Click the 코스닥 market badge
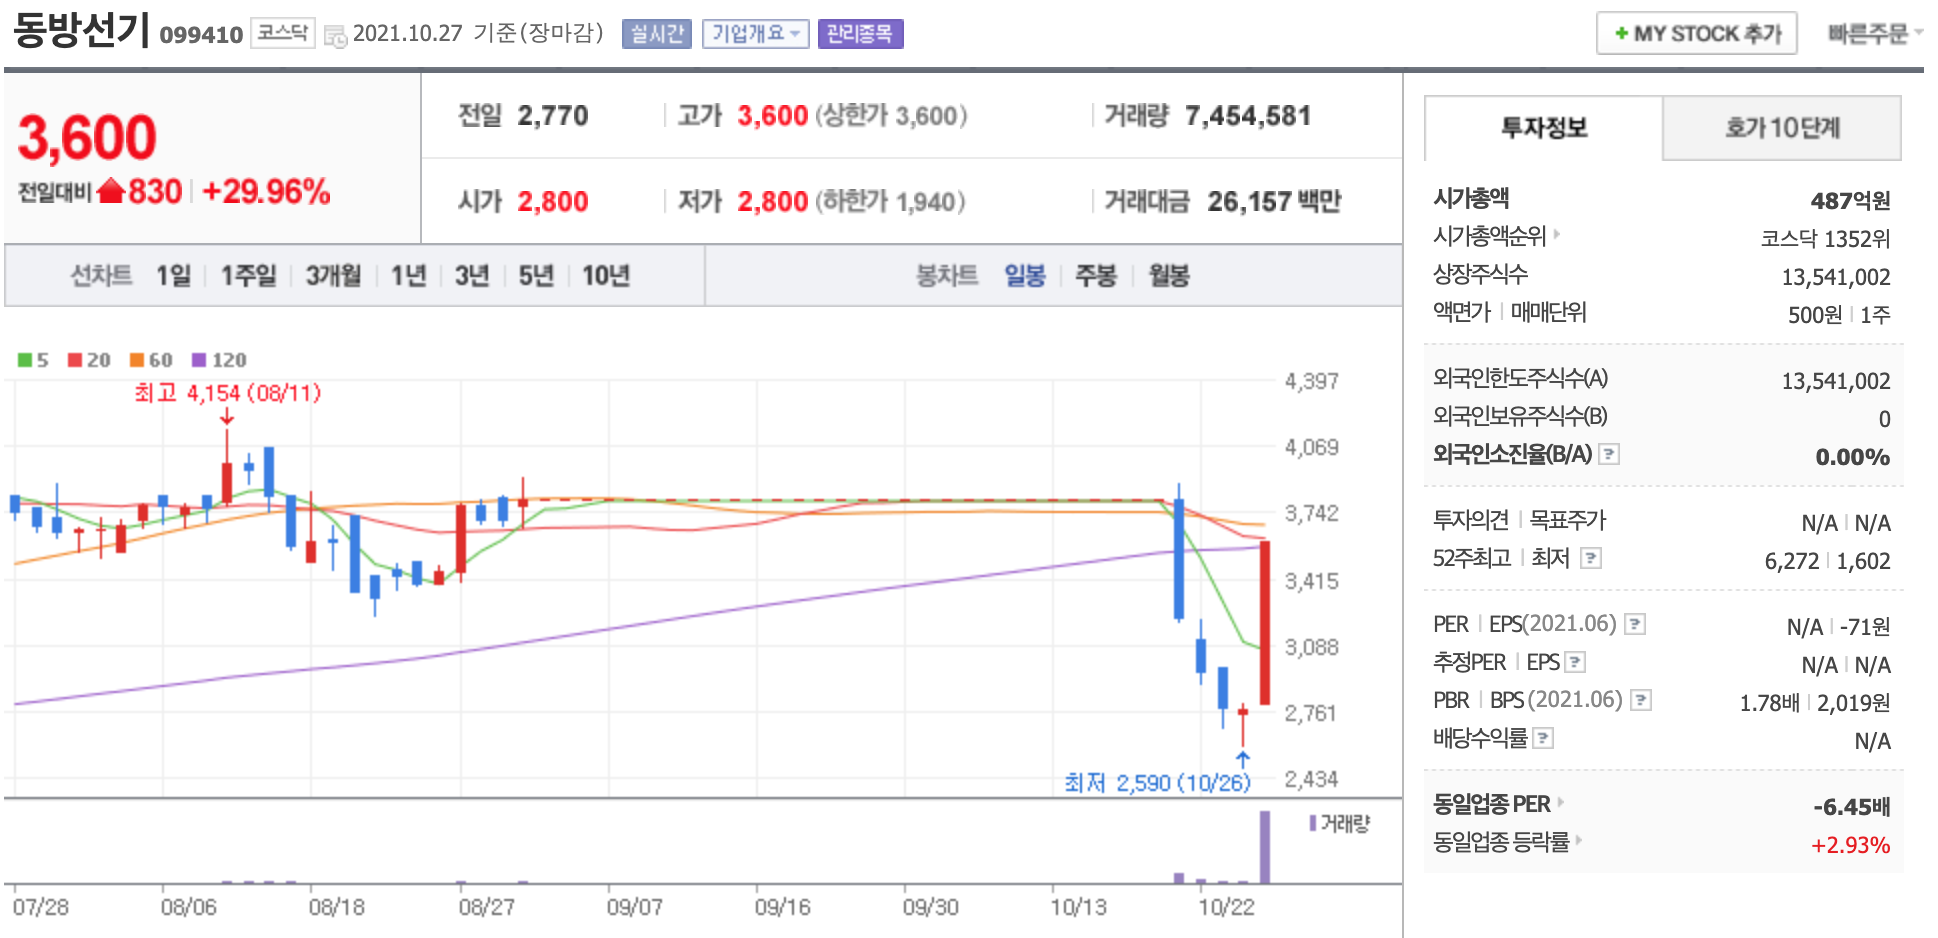1938x938 pixels. 282,33
